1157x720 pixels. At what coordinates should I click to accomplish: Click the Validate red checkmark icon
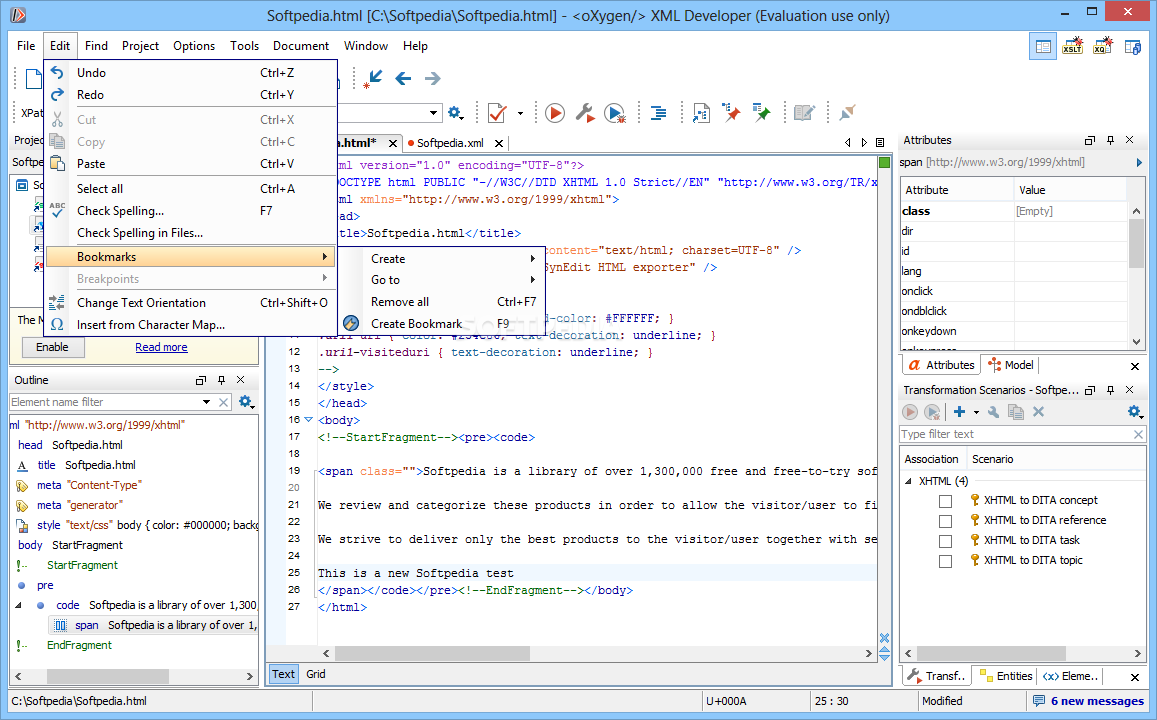pyautogui.click(x=497, y=113)
